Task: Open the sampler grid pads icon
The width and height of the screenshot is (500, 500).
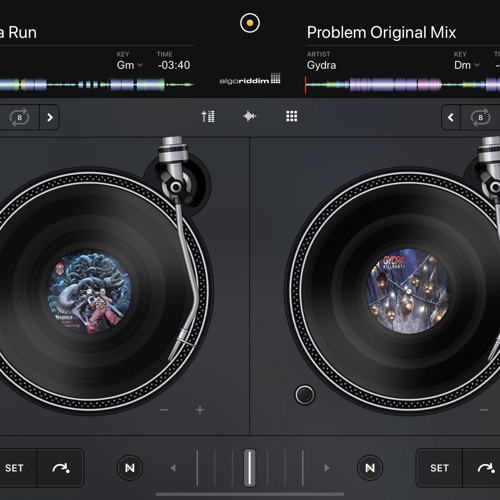Action: tap(292, 116)
